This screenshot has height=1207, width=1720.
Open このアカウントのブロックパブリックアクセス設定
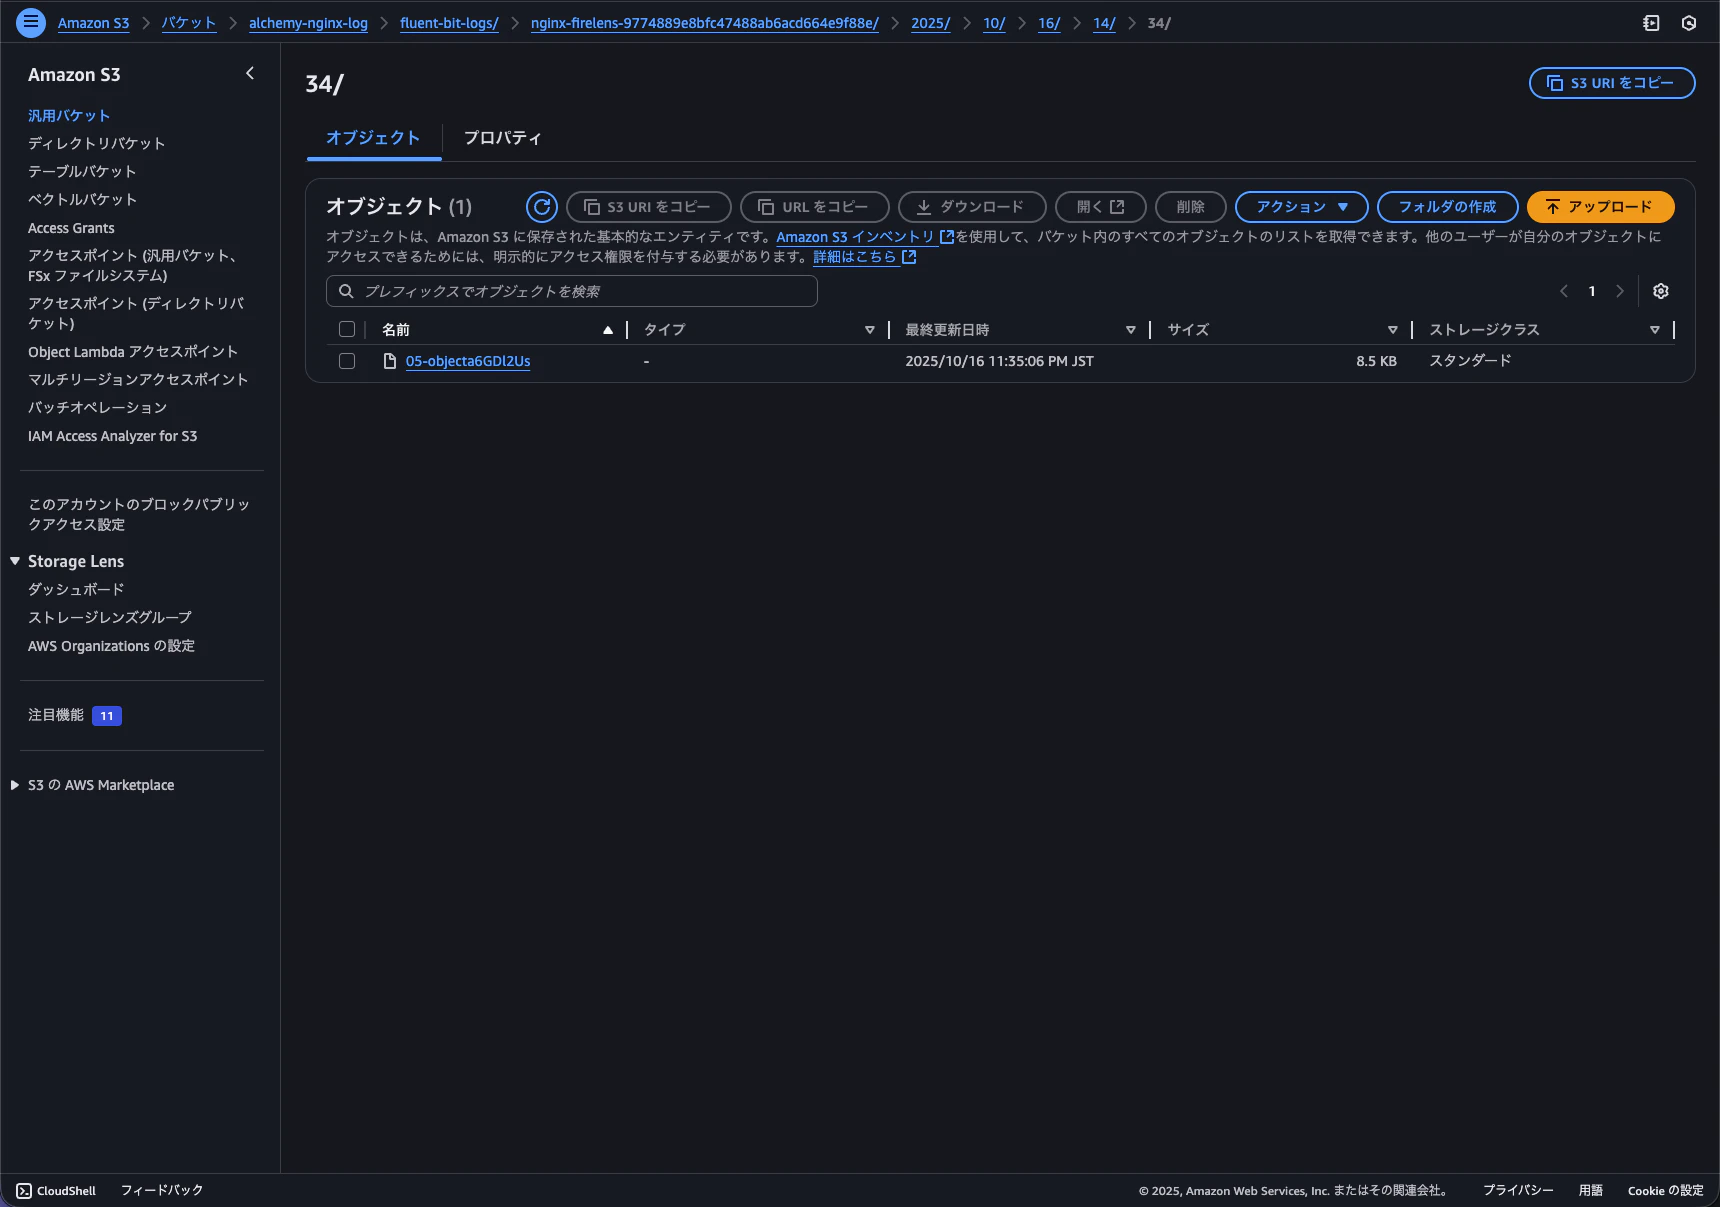pyautogui.click(x=139, y=514)
